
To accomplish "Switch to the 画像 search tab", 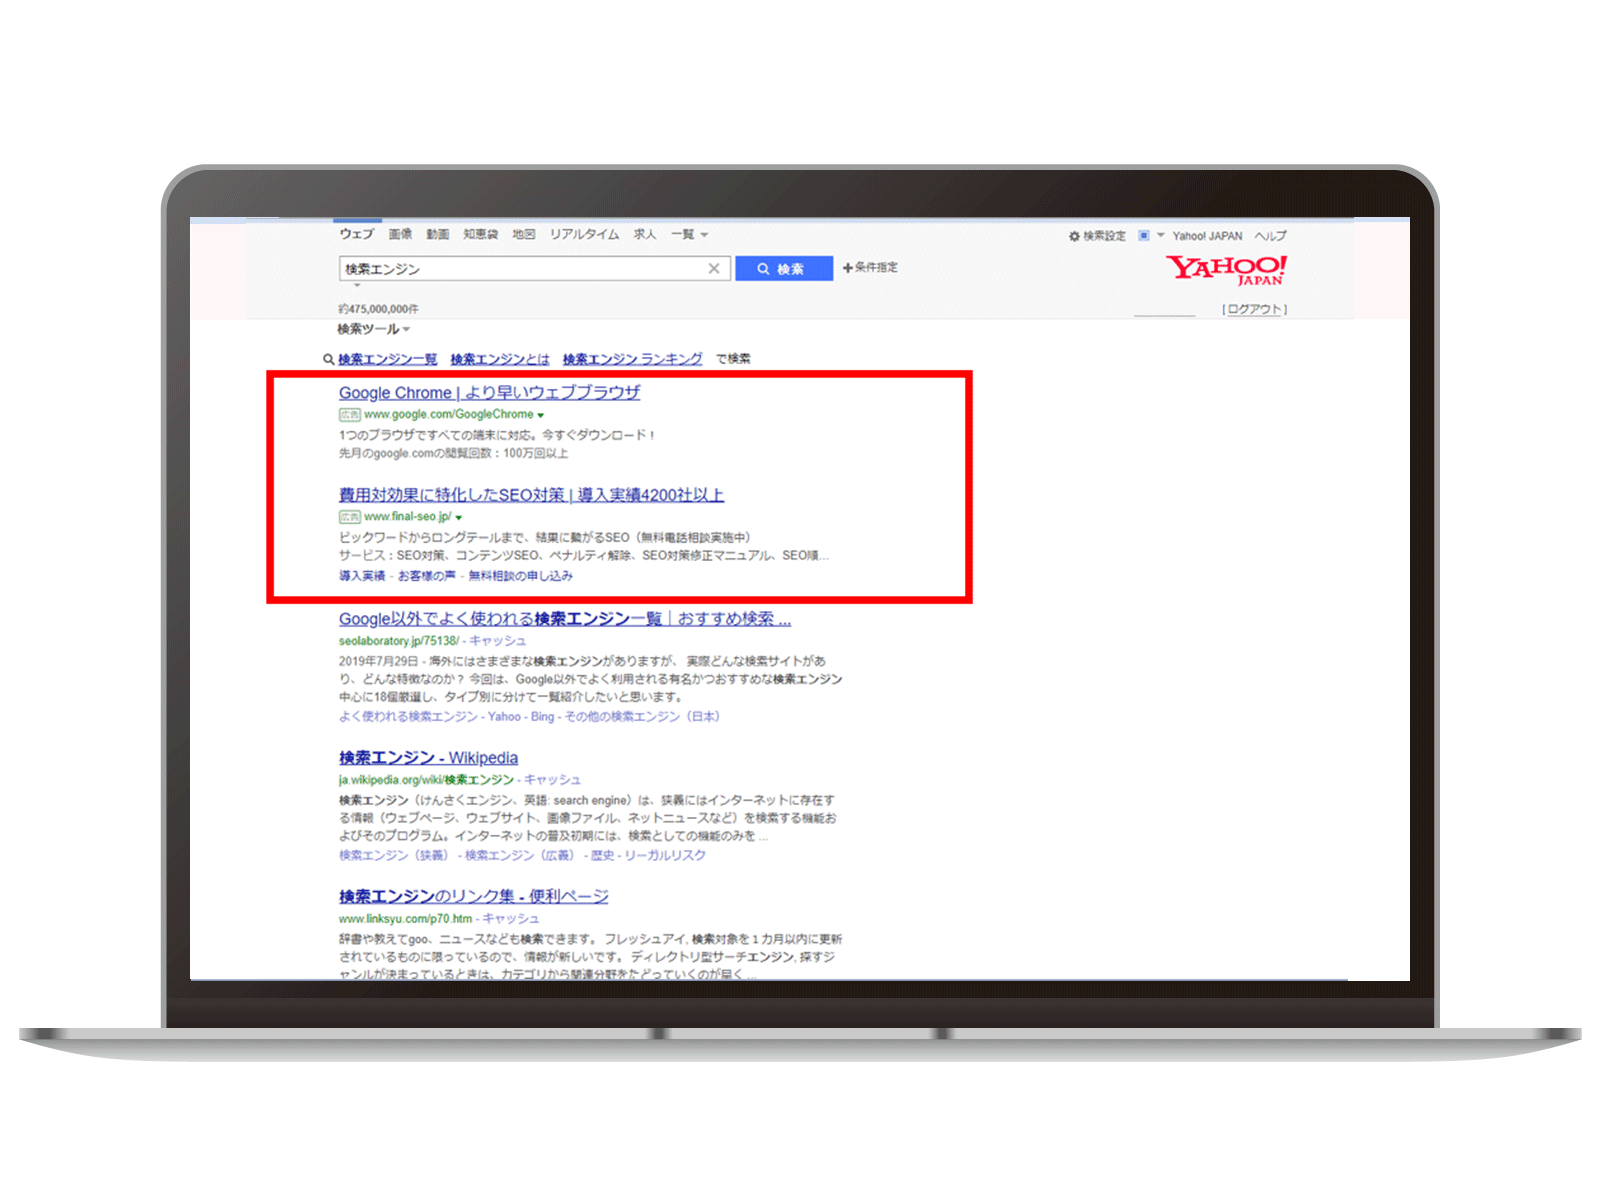I will click(400, 234).
